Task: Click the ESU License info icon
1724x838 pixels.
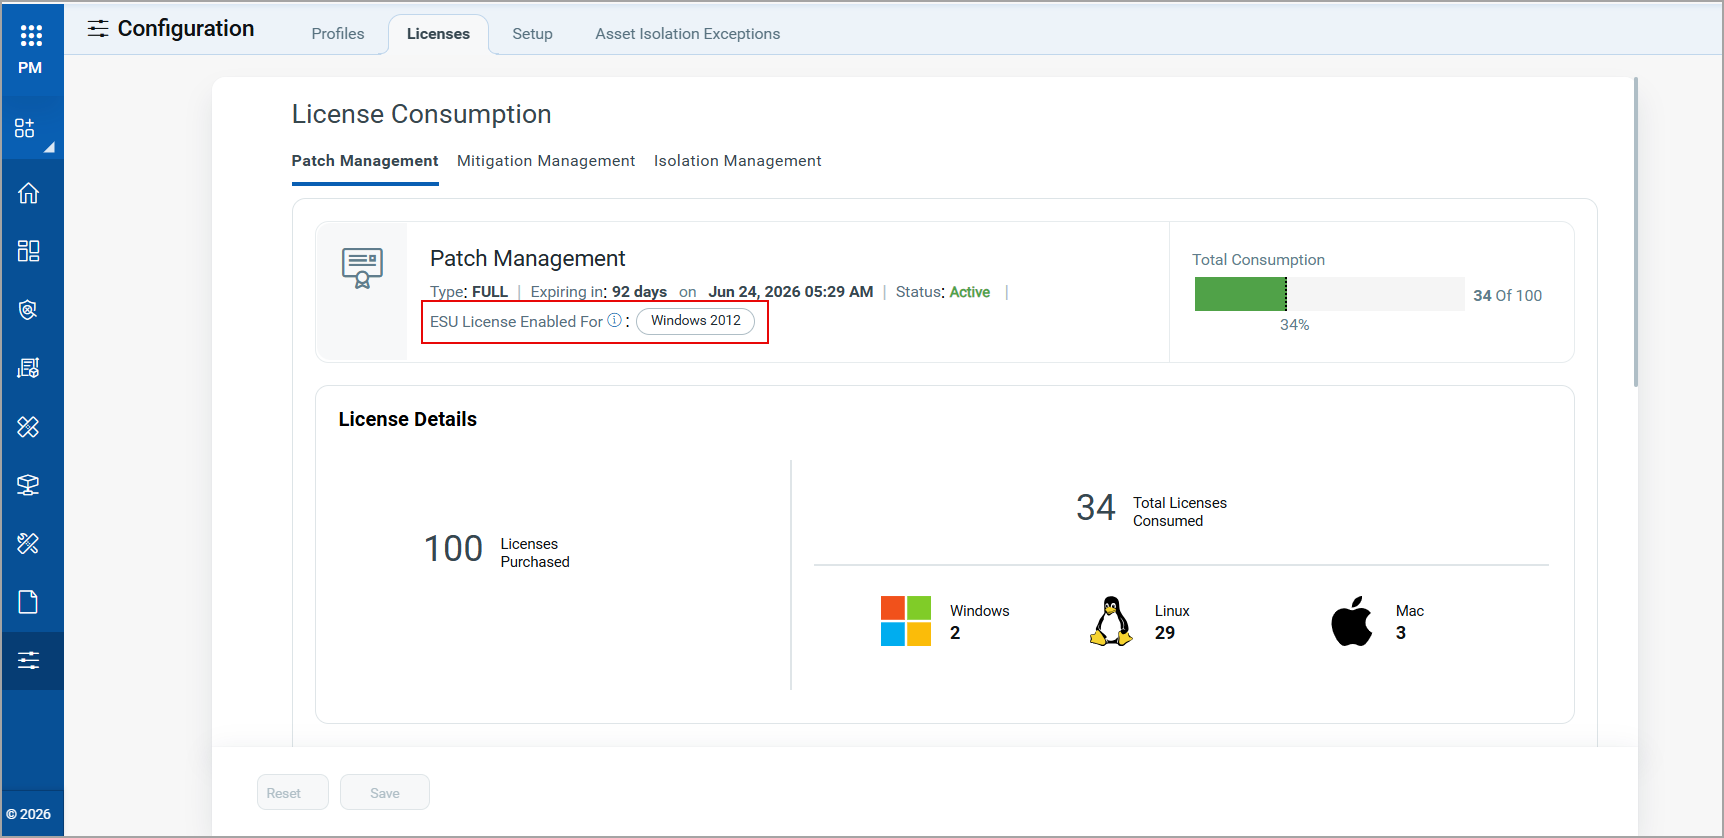Action: pyautogui.click(x=614, y=320)
